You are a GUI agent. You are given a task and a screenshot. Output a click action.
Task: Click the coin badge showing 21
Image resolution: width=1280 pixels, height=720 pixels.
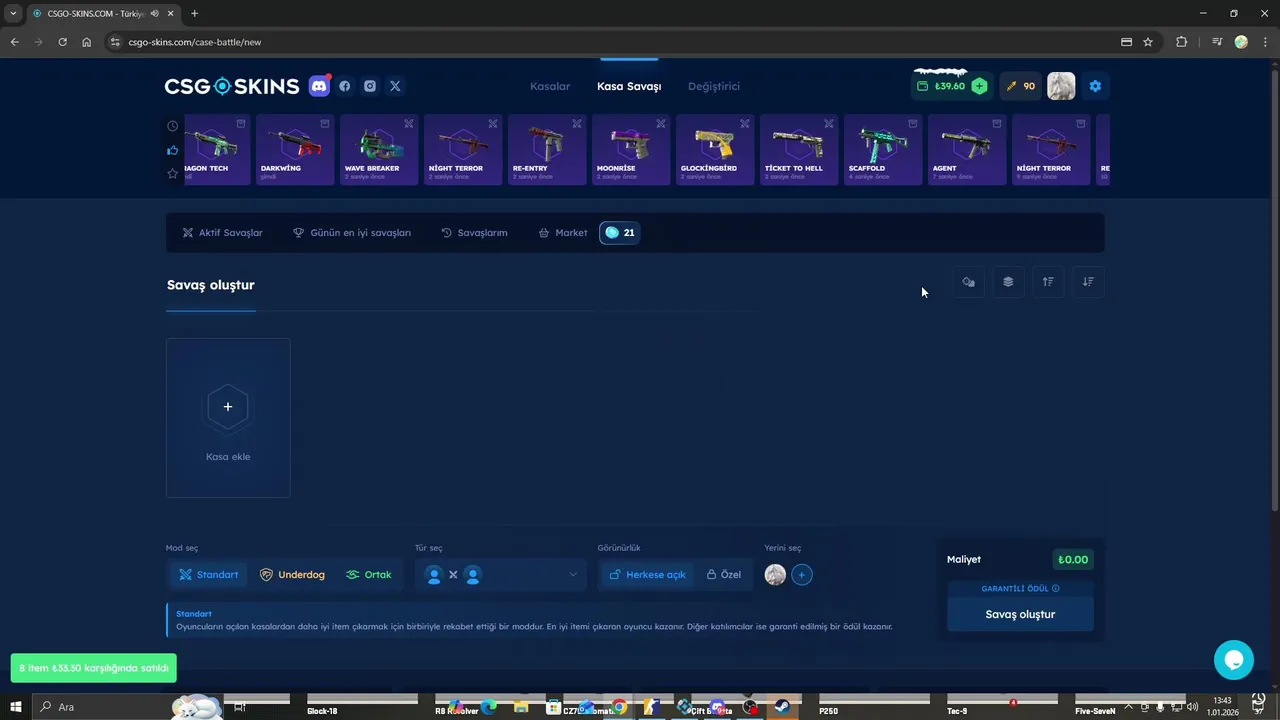pyautogui.click(x=620, y=233)
